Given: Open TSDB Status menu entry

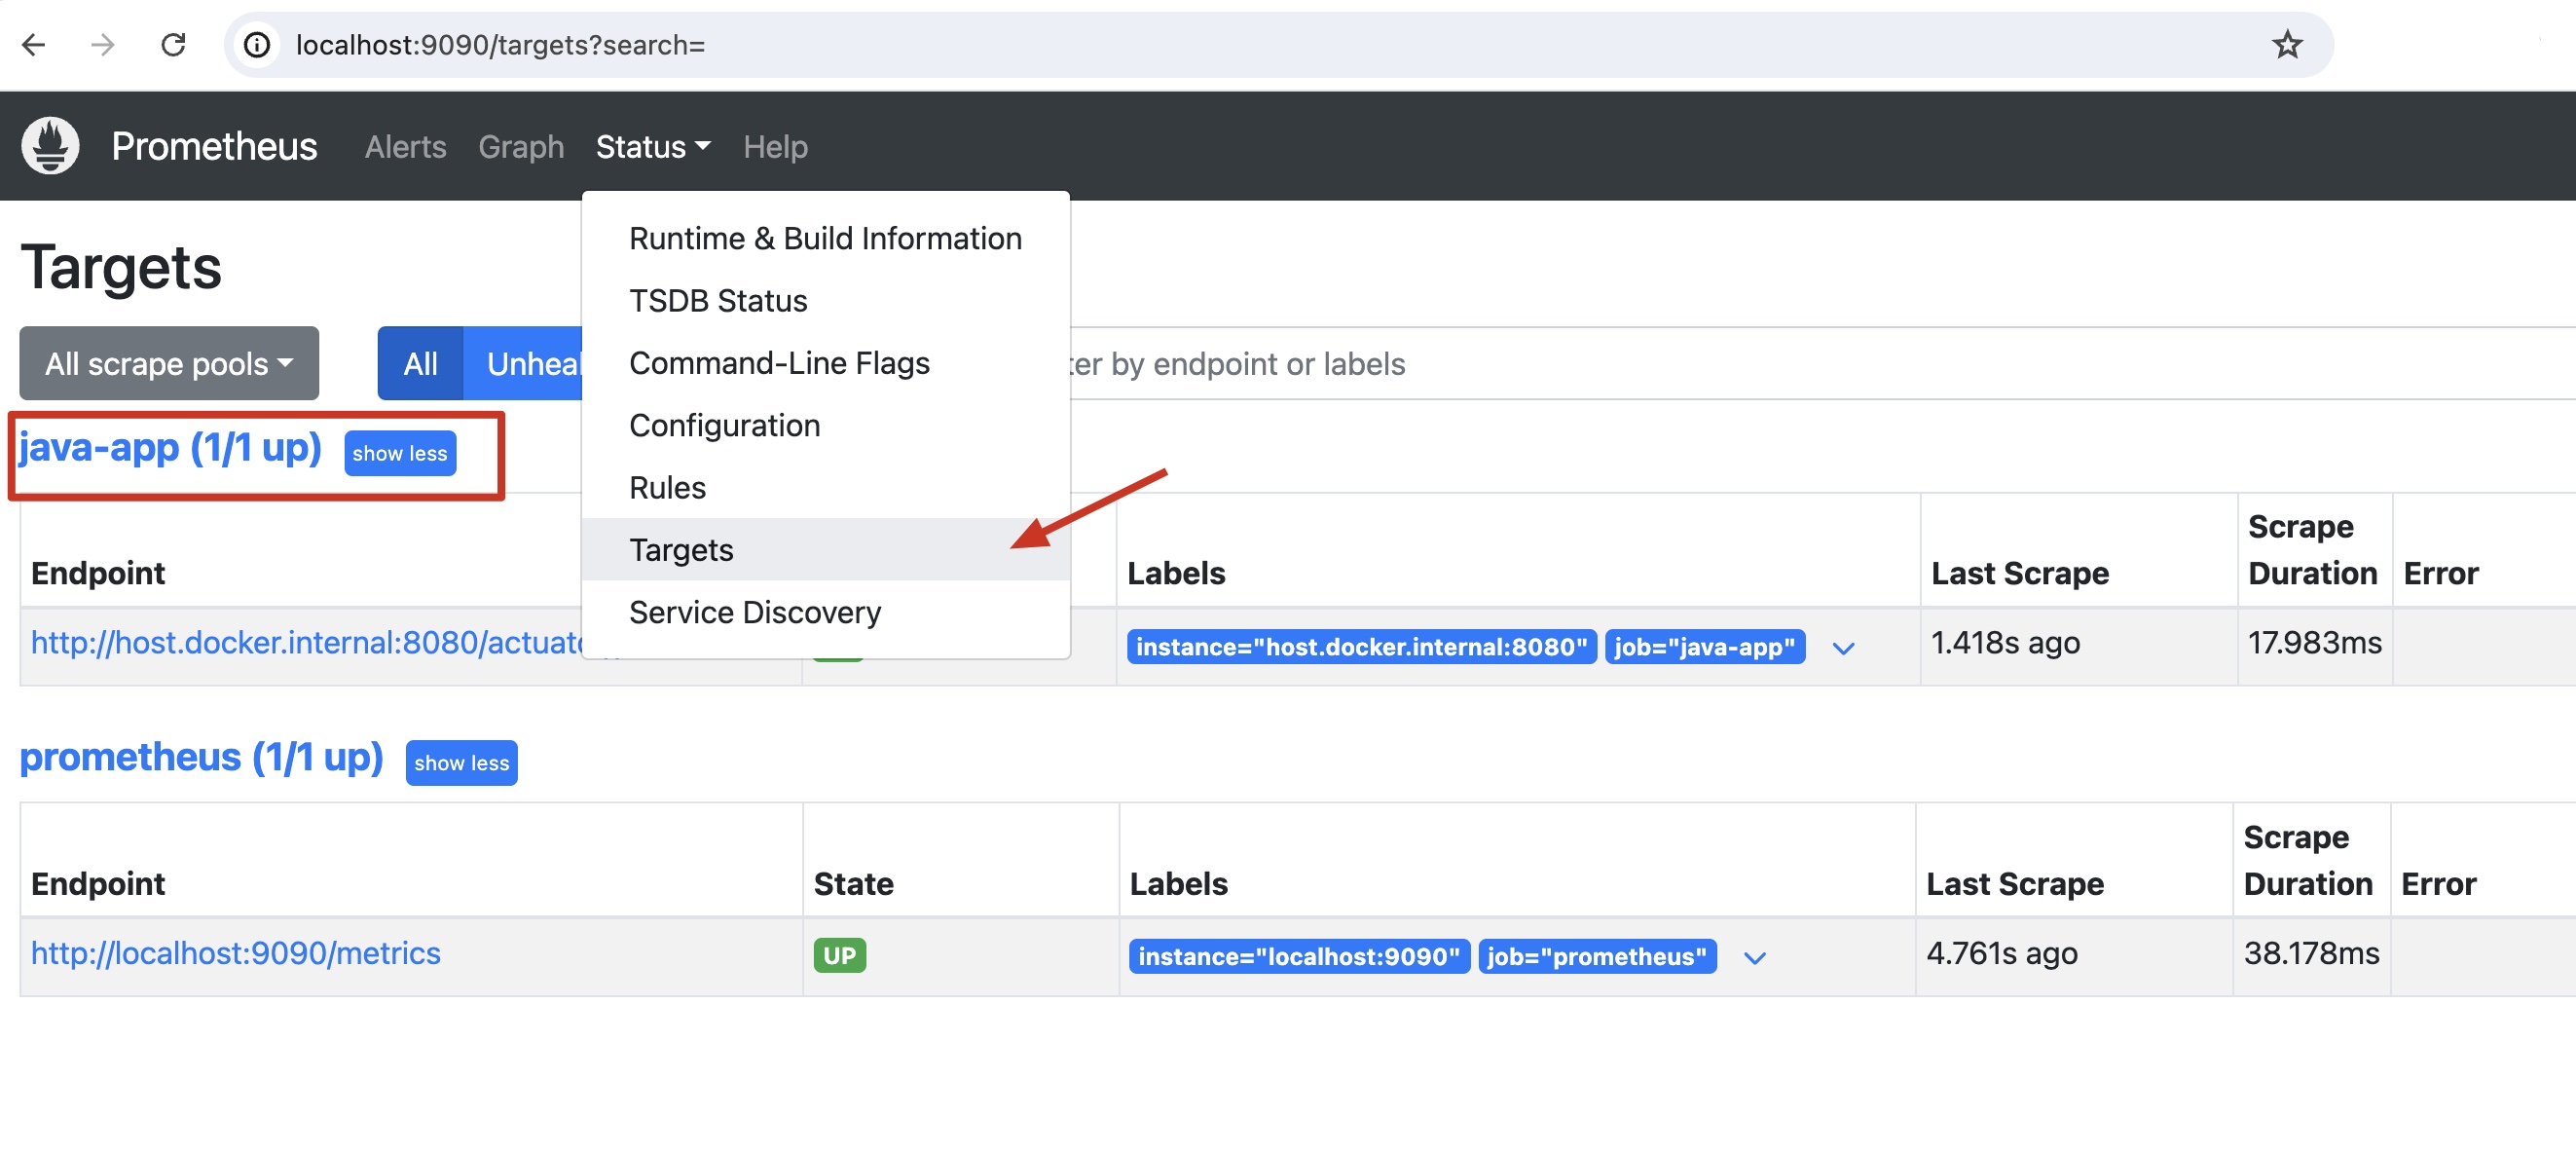Looking at the screenshot, I should coord(717,301).
